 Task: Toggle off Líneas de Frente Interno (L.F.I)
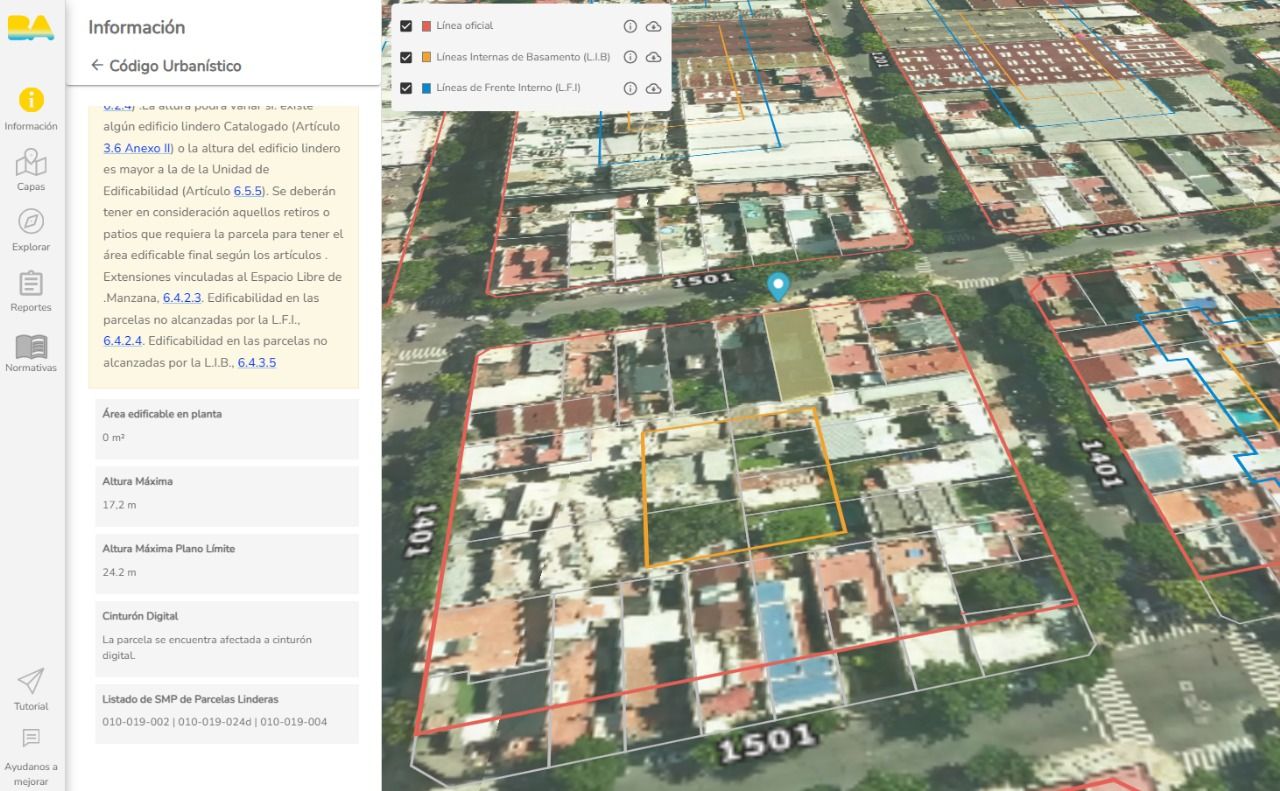pos(406,88)
